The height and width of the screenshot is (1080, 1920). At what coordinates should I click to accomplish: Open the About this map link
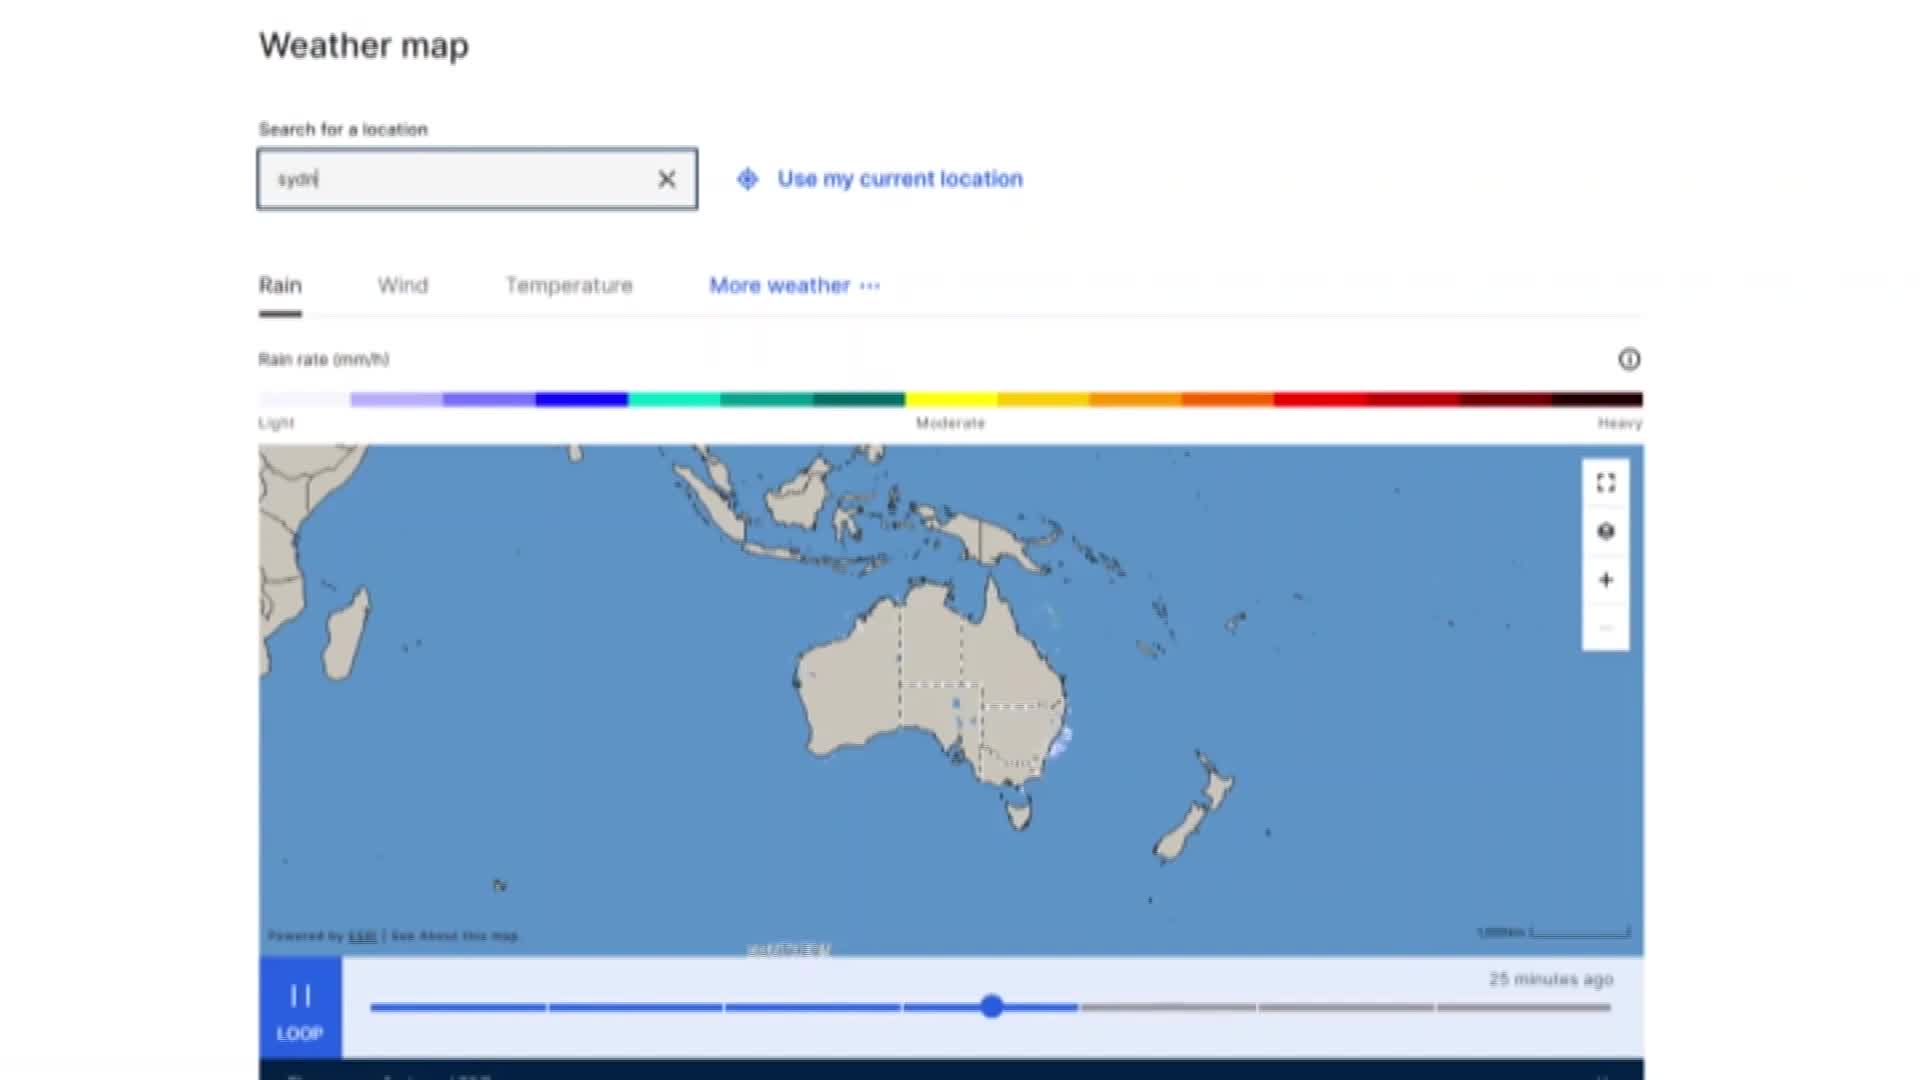tap(454, 936)
